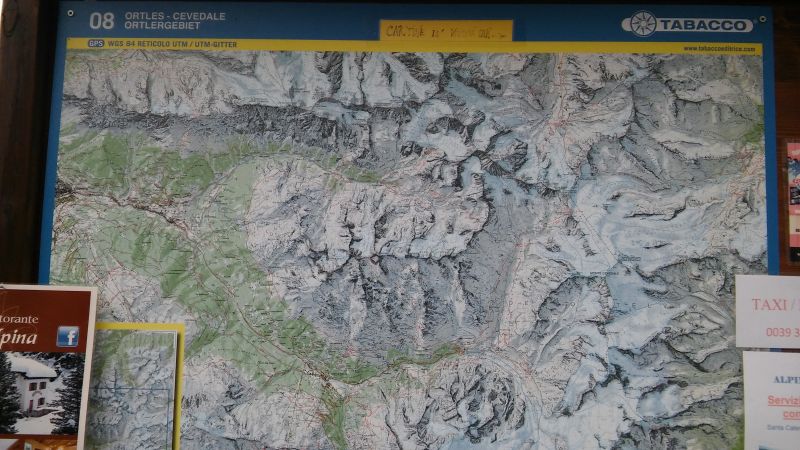Screen dimensions: 800x450
Task: Click the Alpina name on the restaurant flyer
Action: [19, 337]
